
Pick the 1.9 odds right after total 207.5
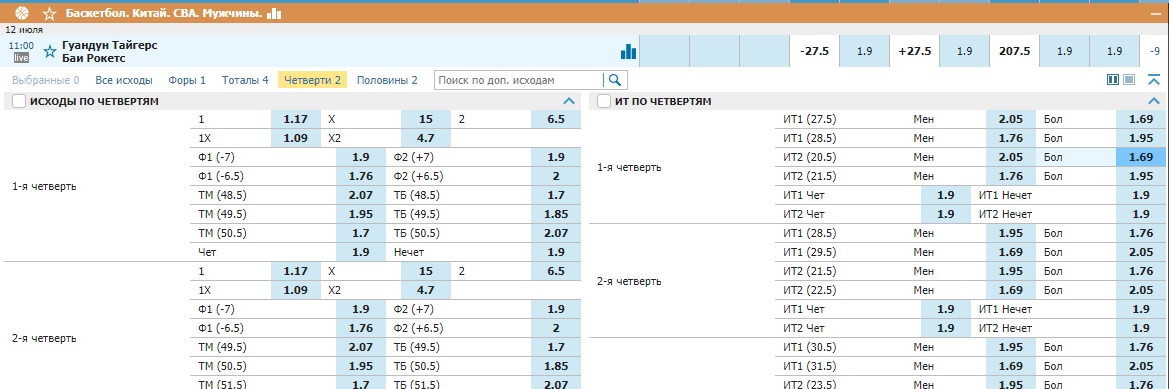pos(1064,51)
